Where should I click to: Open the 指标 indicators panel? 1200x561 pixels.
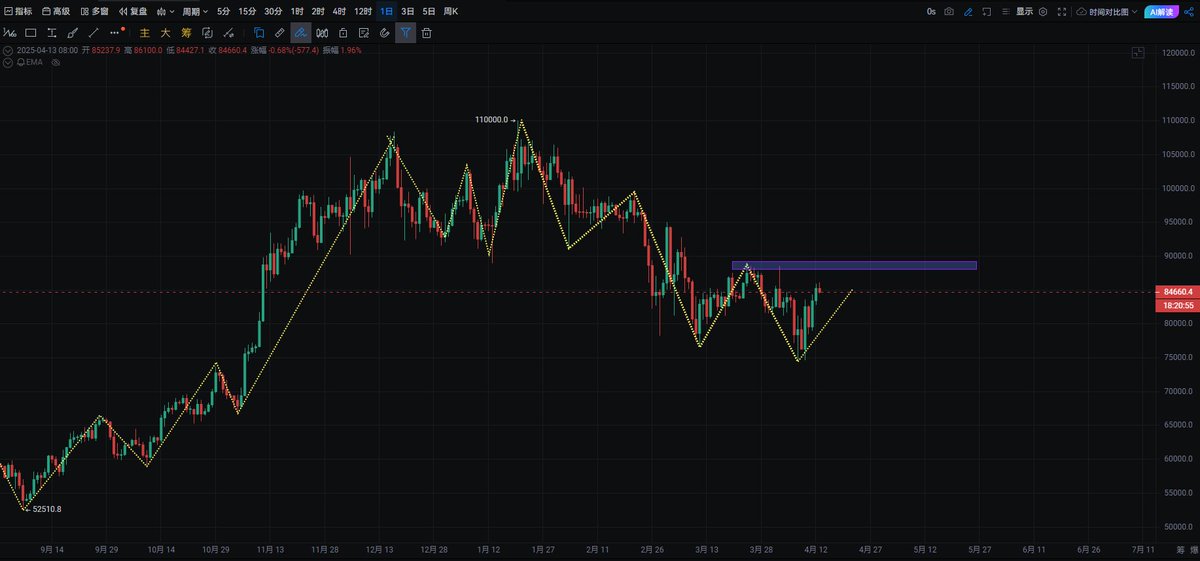pos(17,11)
